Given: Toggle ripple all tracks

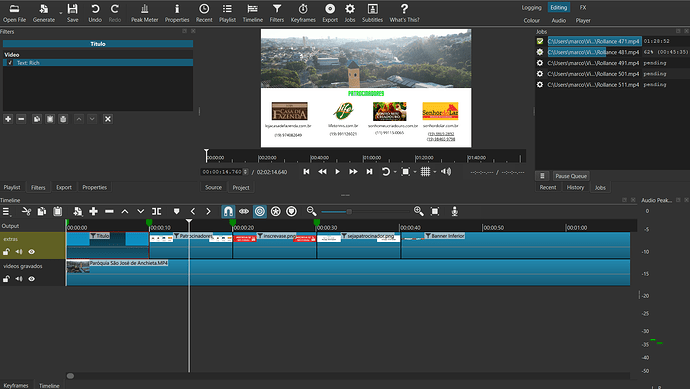Looking at the screenshot, I should point(275,212).
